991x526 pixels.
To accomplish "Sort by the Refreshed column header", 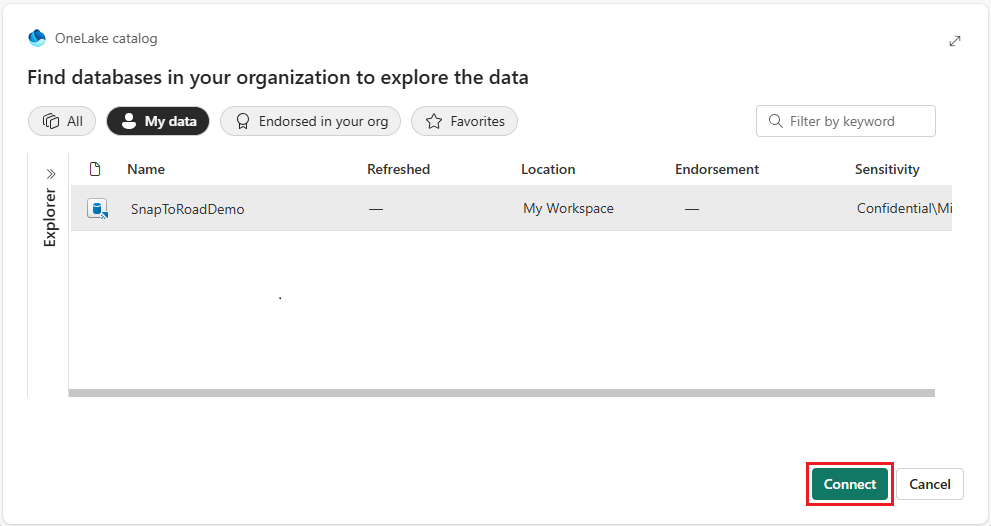I will (x=398, y=169).
